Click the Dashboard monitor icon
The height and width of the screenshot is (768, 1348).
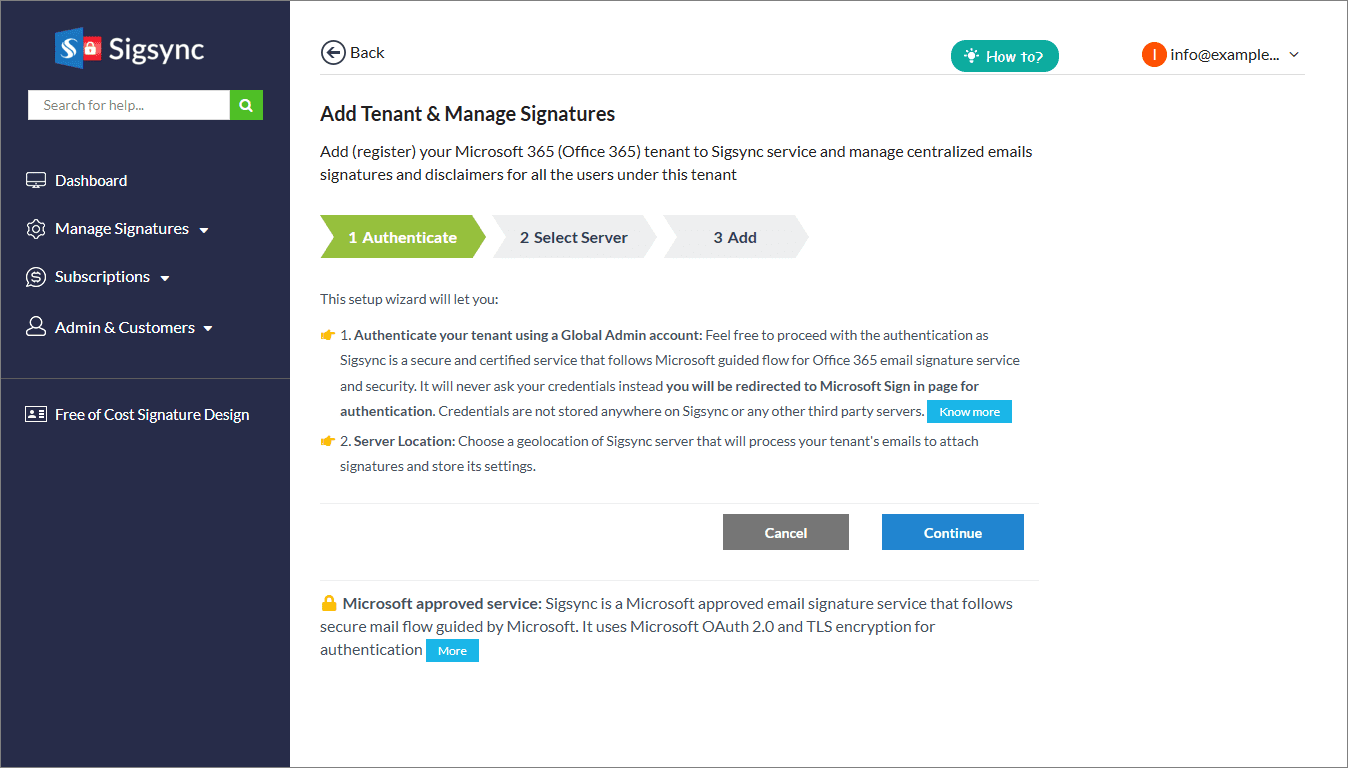[36, 181]
